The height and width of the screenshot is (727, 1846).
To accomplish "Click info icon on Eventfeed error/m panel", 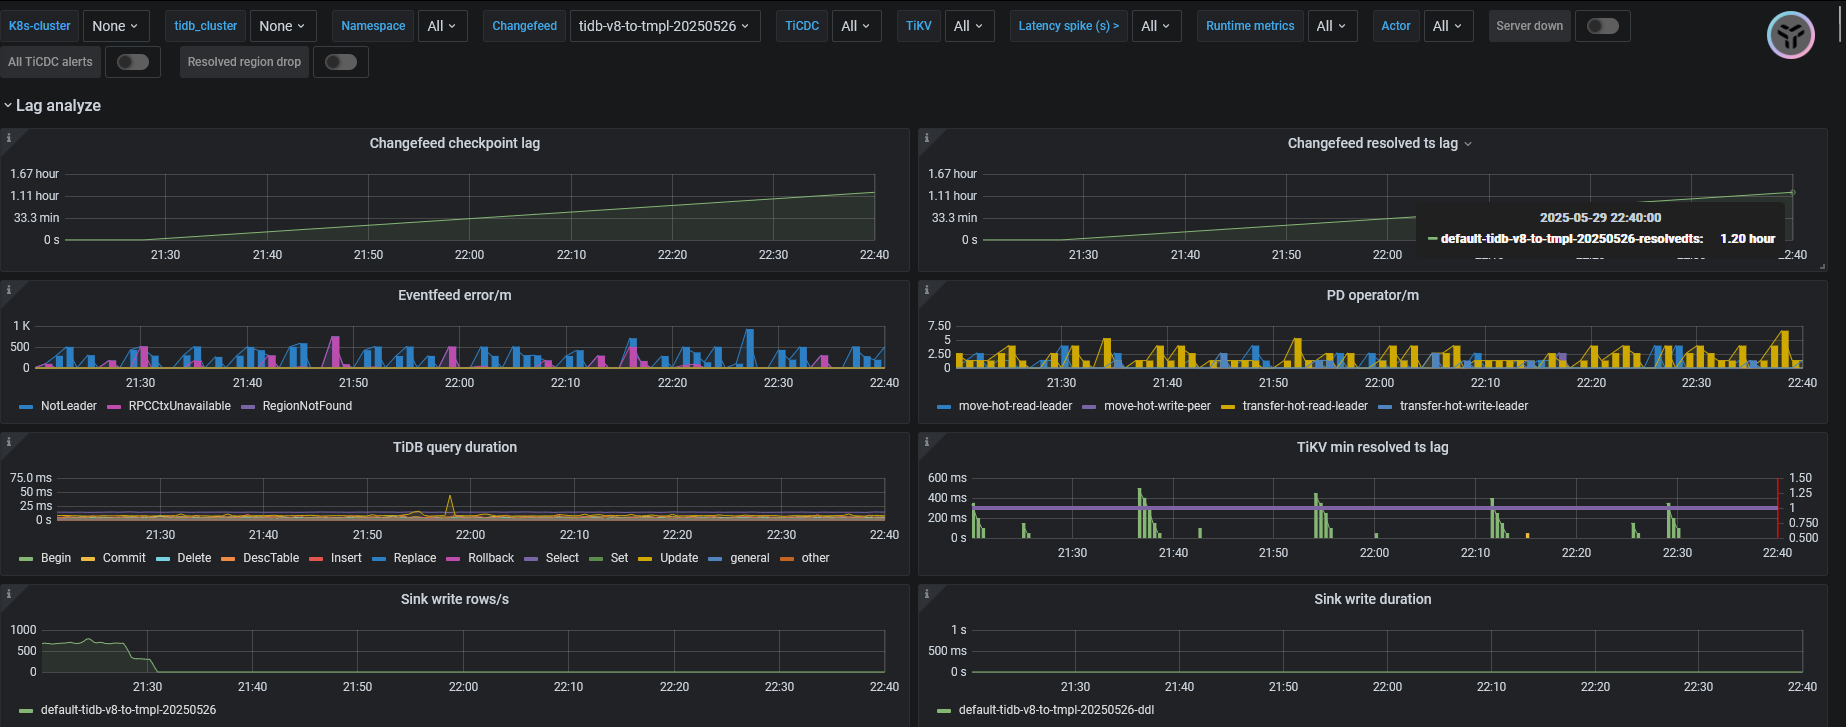I will 9,290.
